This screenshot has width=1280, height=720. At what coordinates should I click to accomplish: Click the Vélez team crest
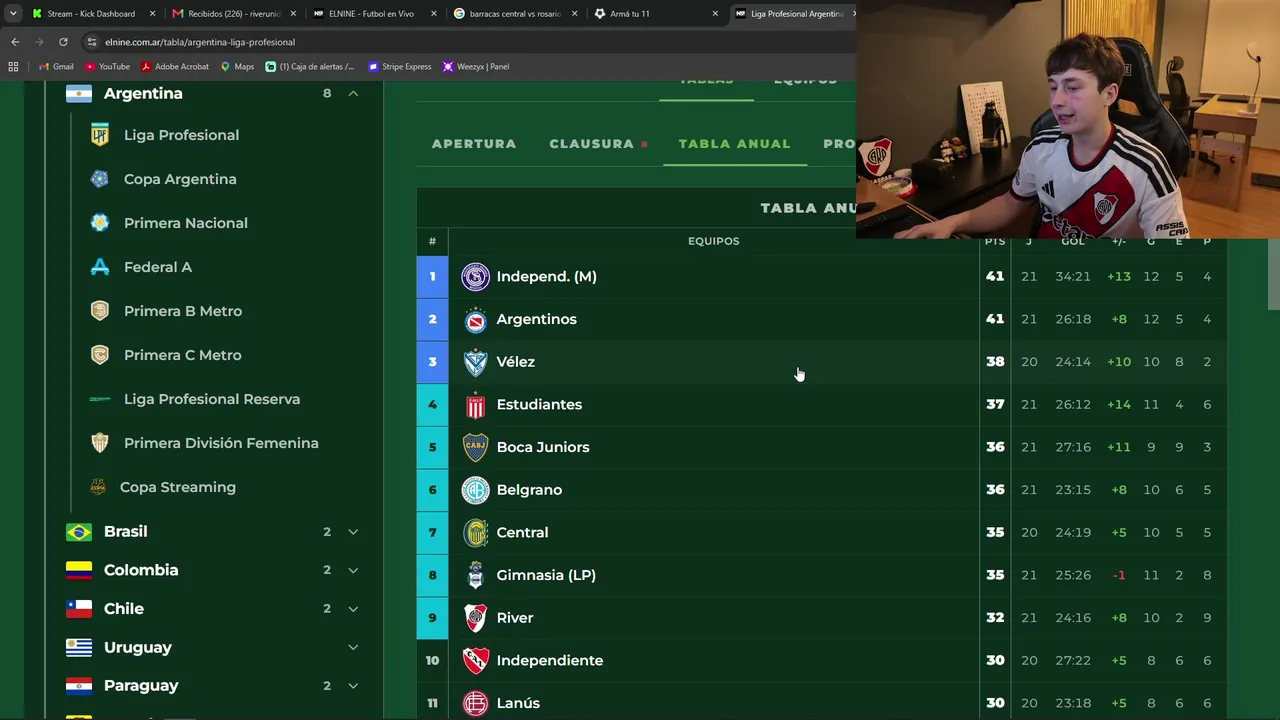[475, 362]
